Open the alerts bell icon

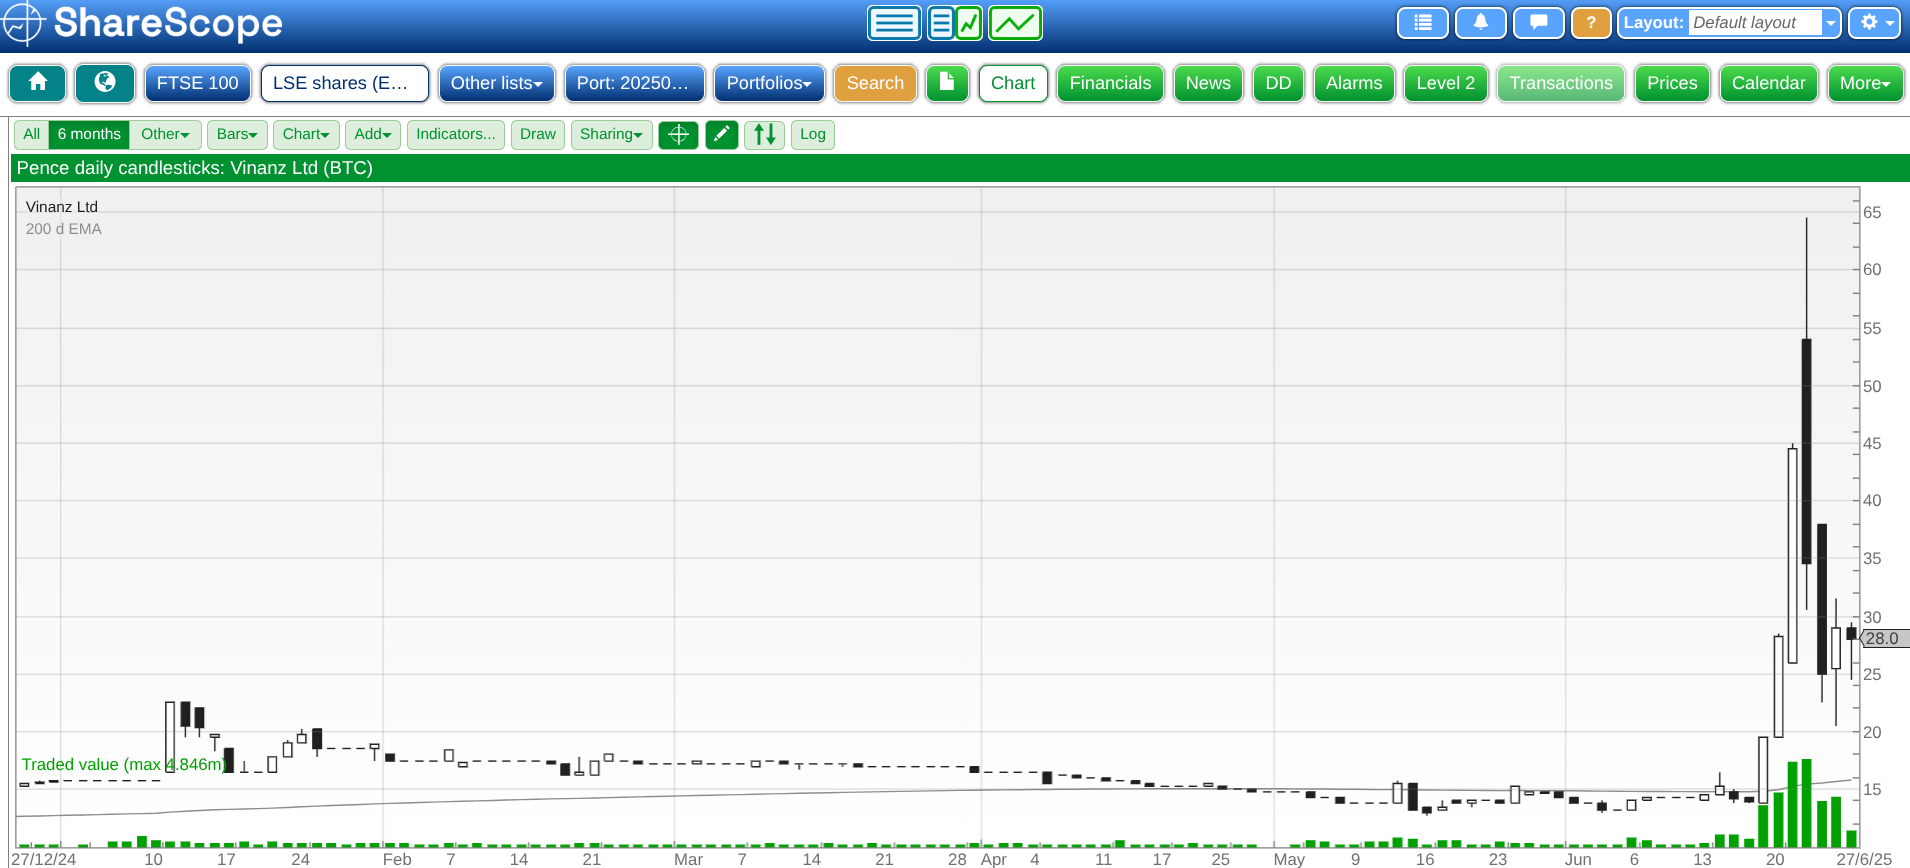click(1480, 22)
